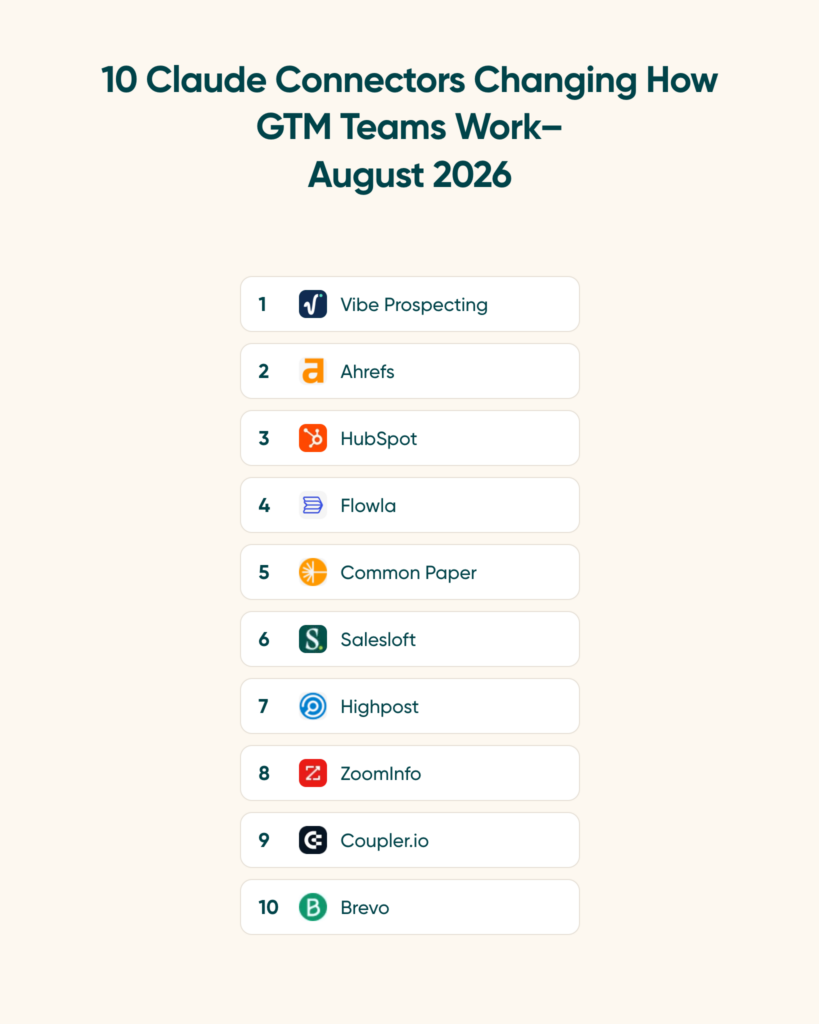Image resolution: width=819 pixels, height=1024 pixels.
Task: Open the Common Paper name label
Action: point(408,573)
